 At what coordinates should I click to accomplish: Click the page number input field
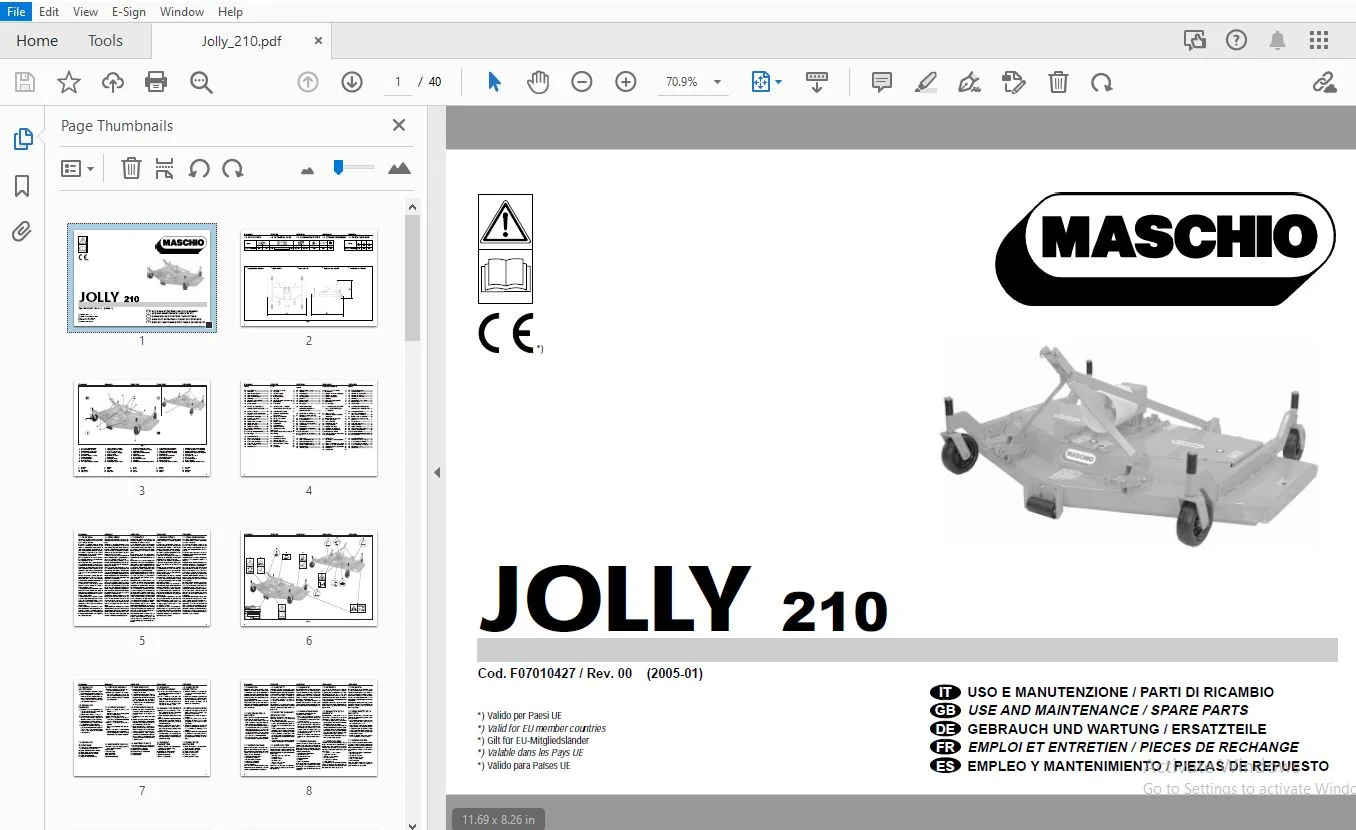pyautogui.click(x=398, y=82)
